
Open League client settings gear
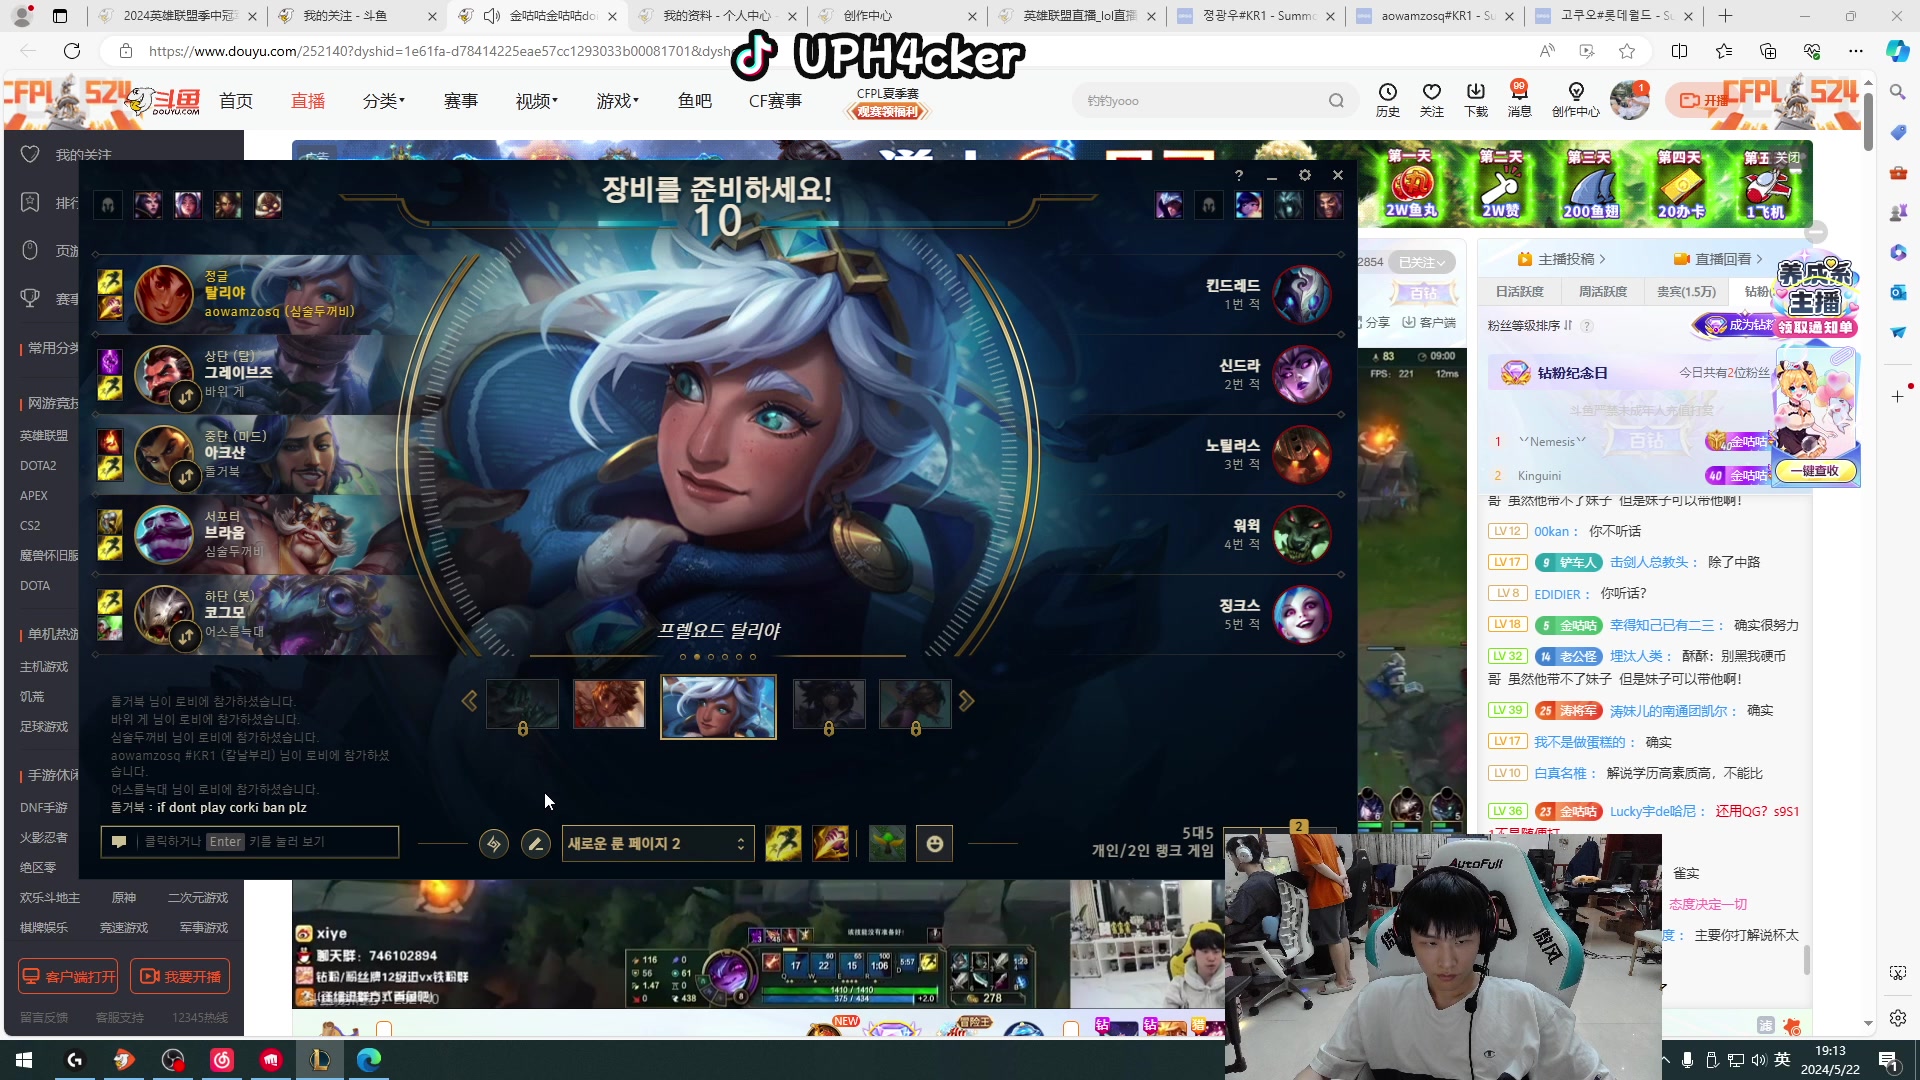coord(1305,175)
